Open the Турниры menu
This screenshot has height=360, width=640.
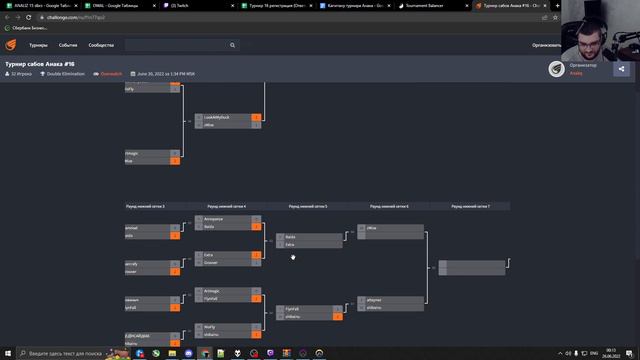(x=38, y=45)
